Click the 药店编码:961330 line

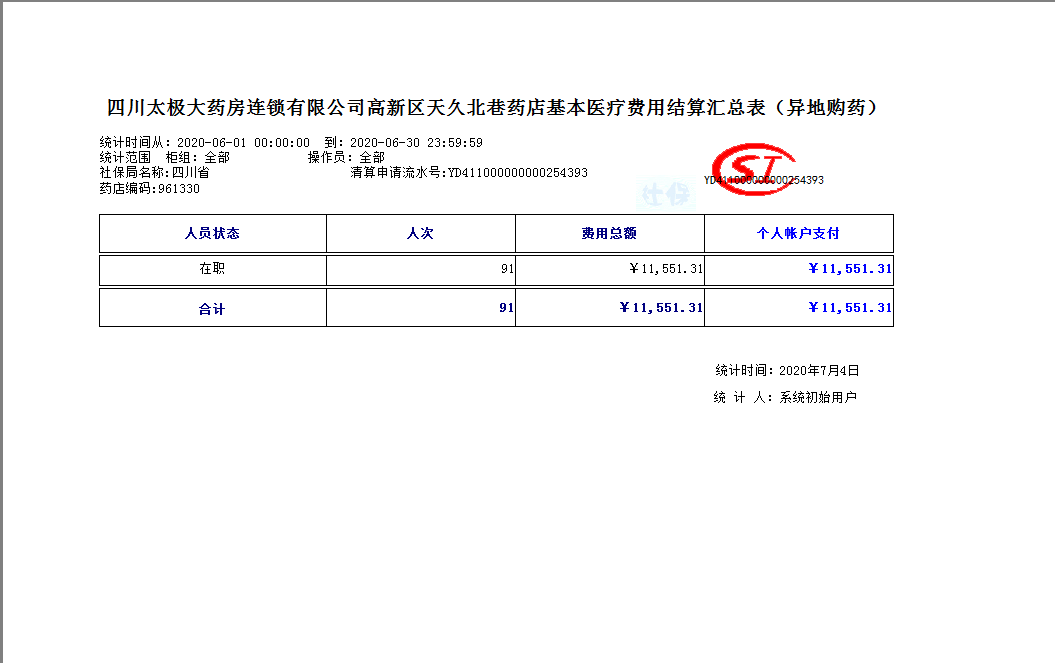point(149,188)
